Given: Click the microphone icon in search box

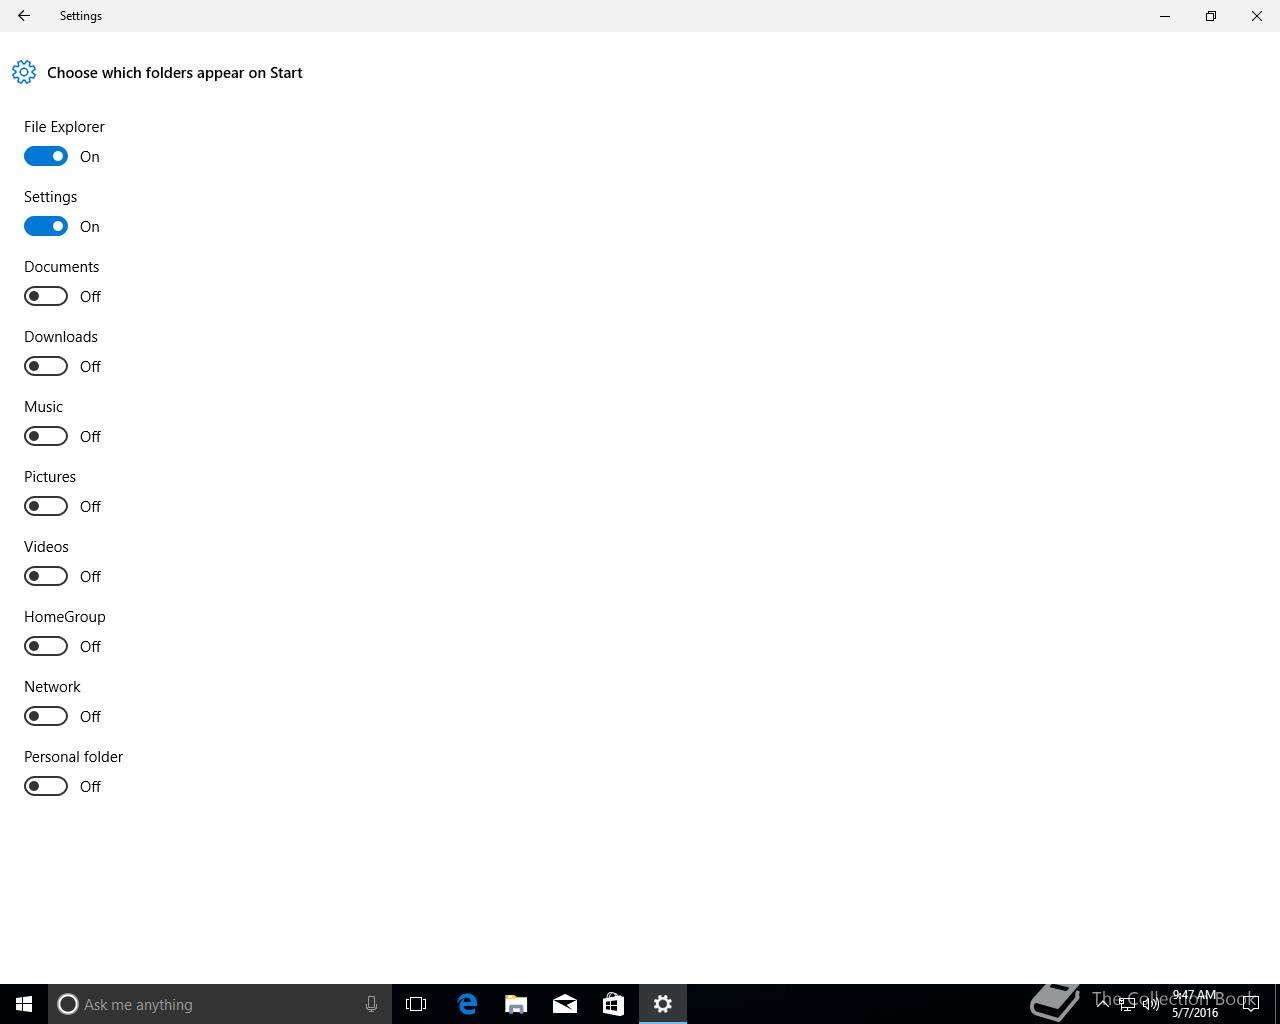Looking at the screenshot, I should [371, 1004].
